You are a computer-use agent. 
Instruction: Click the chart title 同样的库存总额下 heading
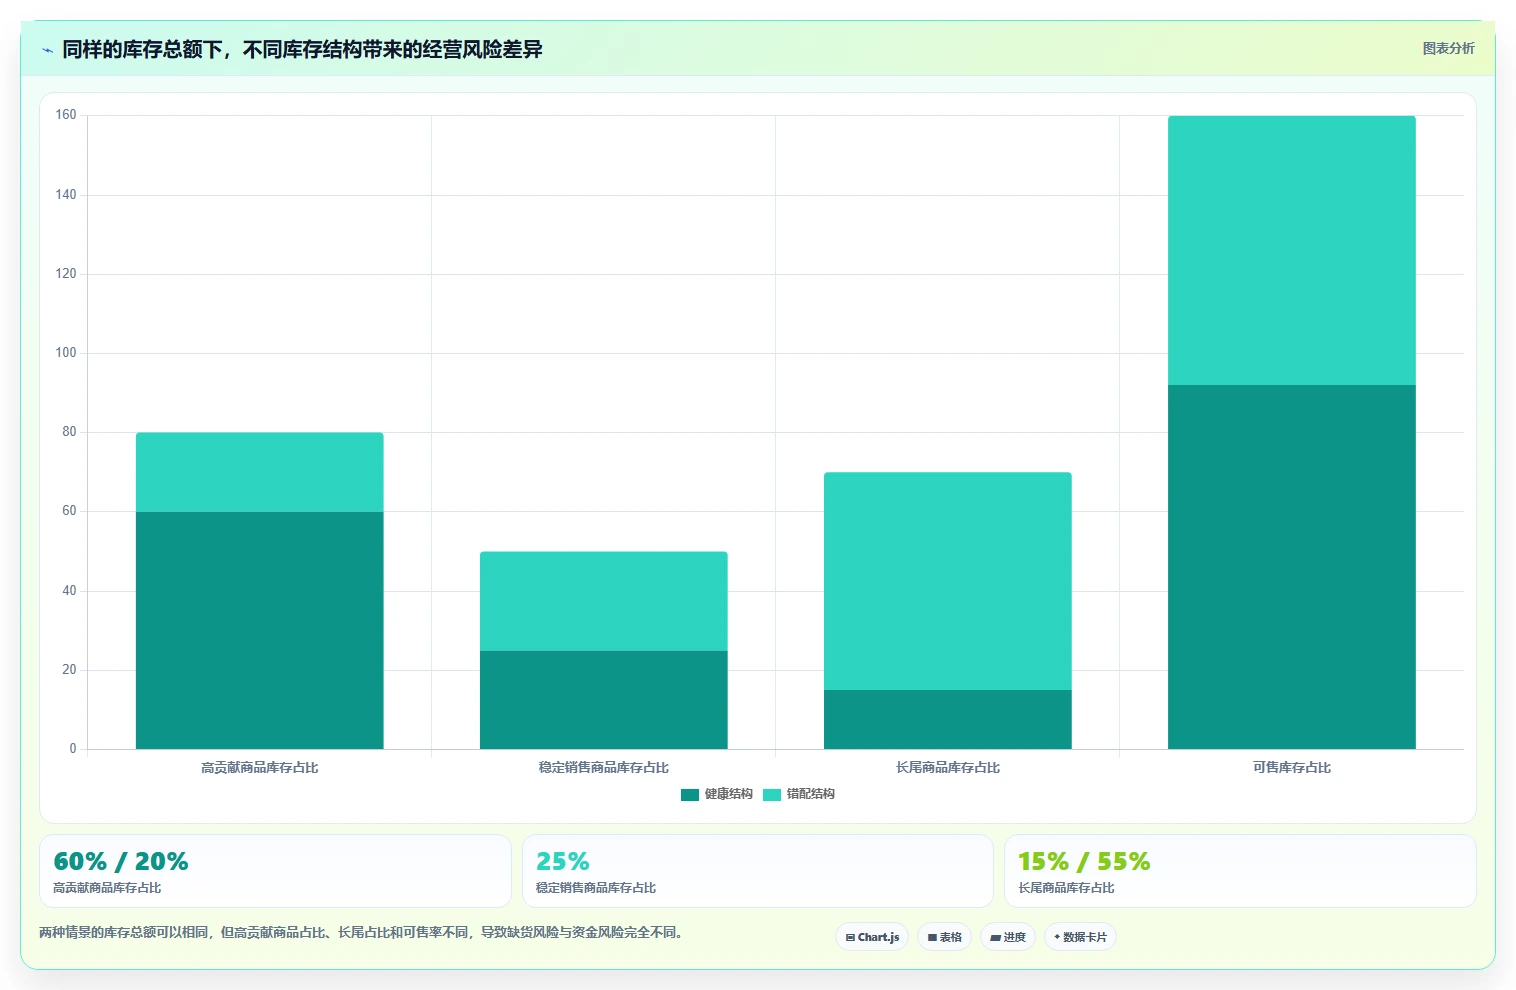click(302, 49)
